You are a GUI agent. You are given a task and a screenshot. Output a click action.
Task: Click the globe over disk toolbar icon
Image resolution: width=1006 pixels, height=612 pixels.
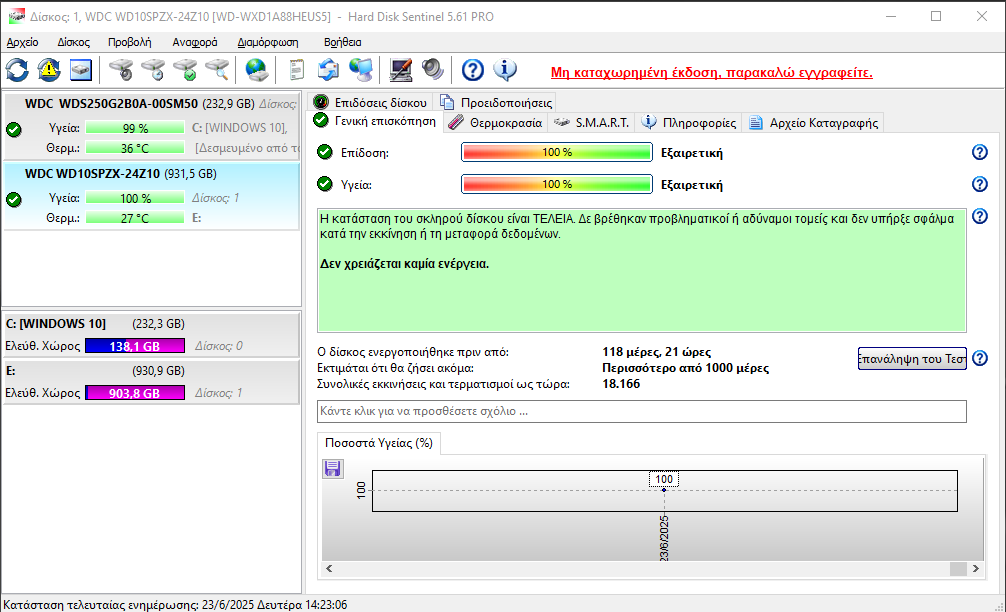coord(257,69)
